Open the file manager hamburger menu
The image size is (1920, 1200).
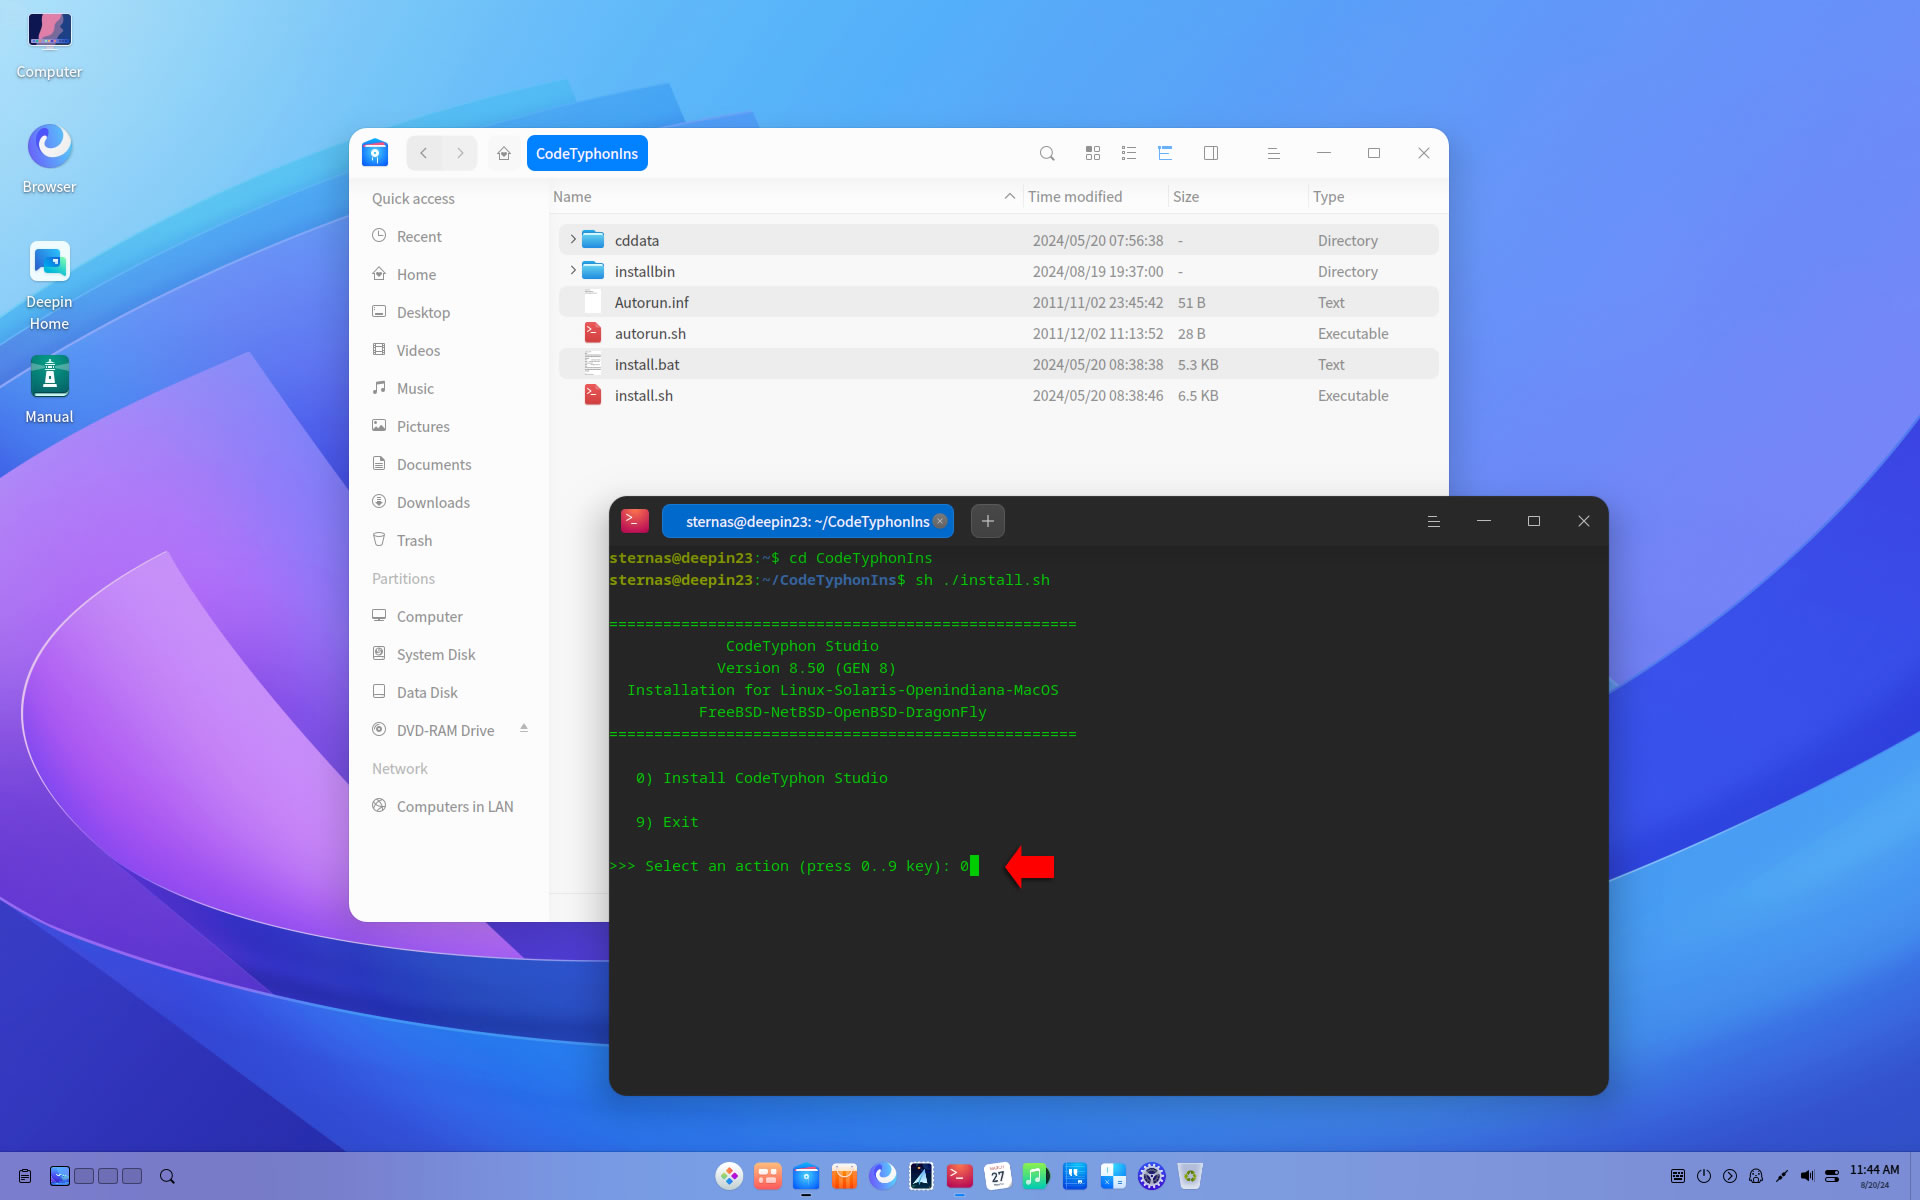[1274, 153]
